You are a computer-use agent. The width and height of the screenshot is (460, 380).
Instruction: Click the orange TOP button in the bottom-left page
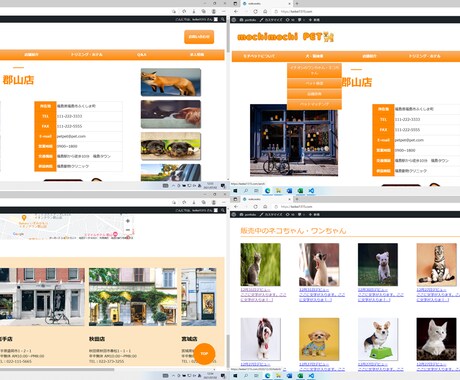204,354
